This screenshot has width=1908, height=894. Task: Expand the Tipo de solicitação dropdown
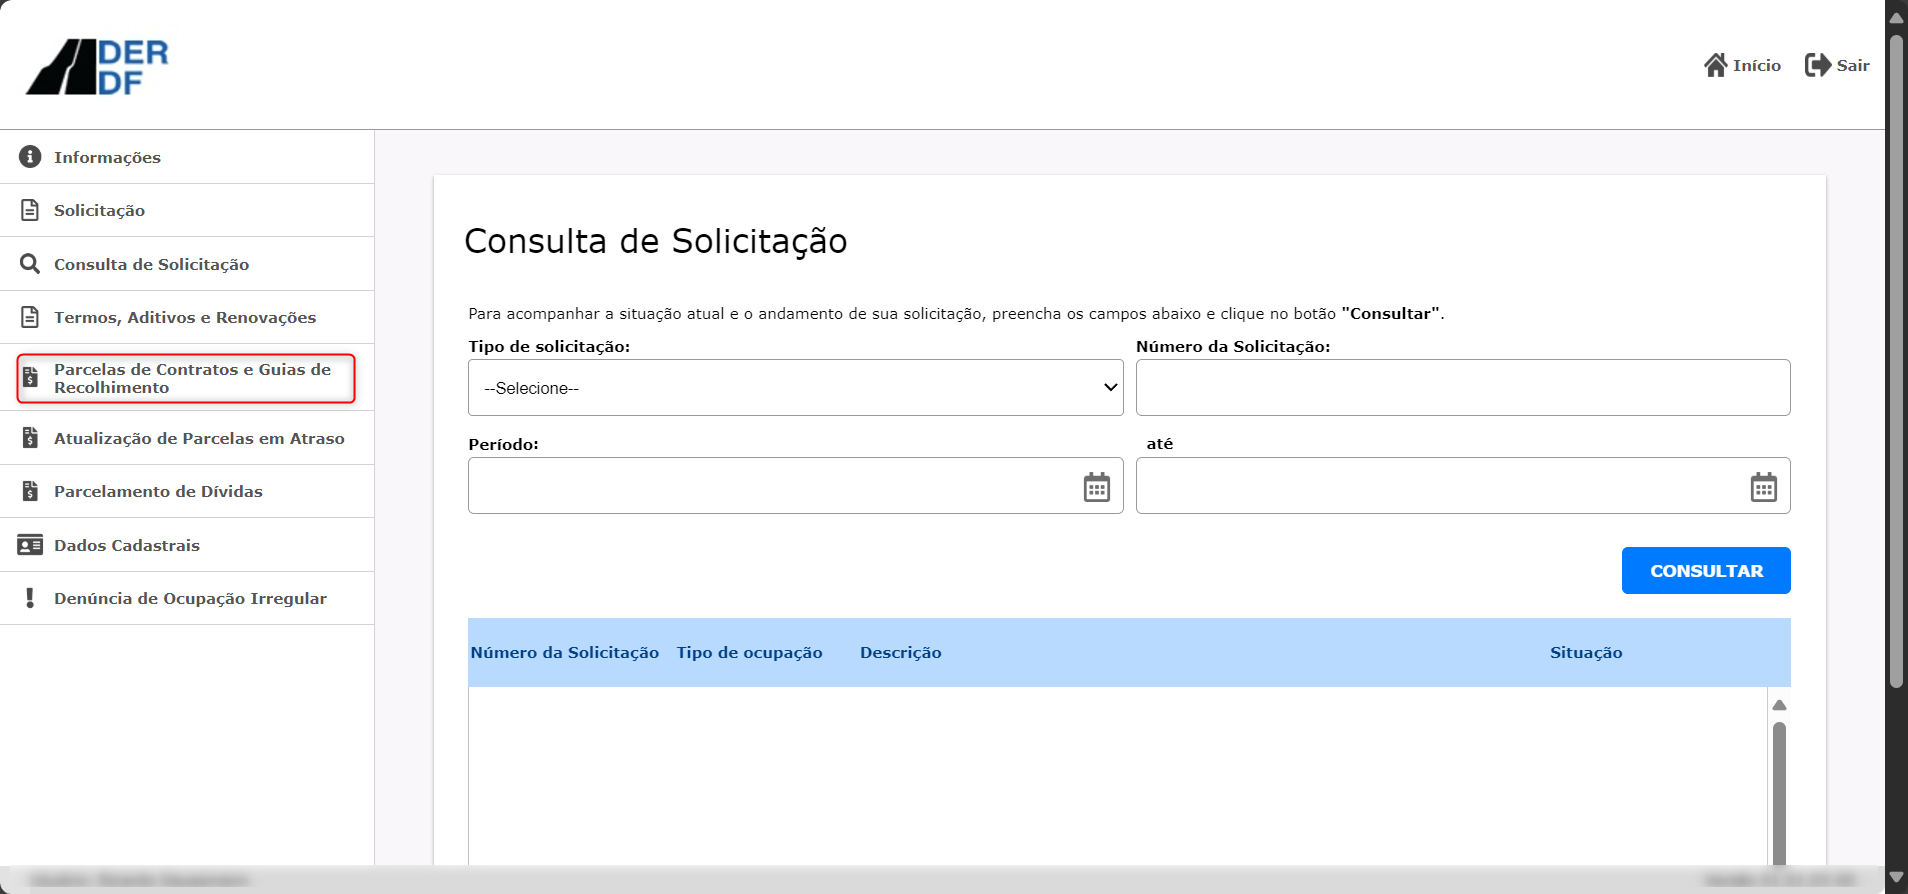(x=796, y=388)
